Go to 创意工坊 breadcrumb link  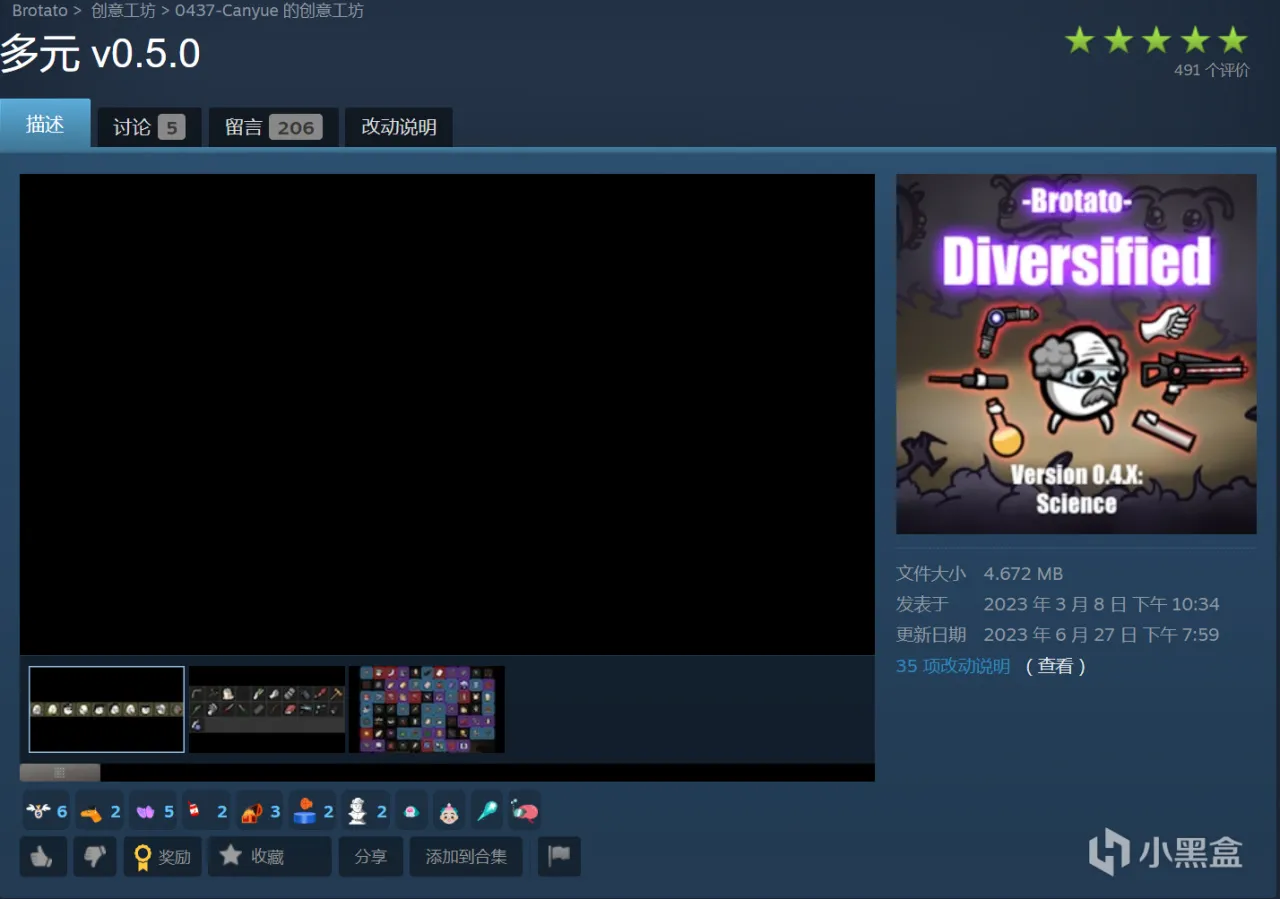[x=123, y=11]
